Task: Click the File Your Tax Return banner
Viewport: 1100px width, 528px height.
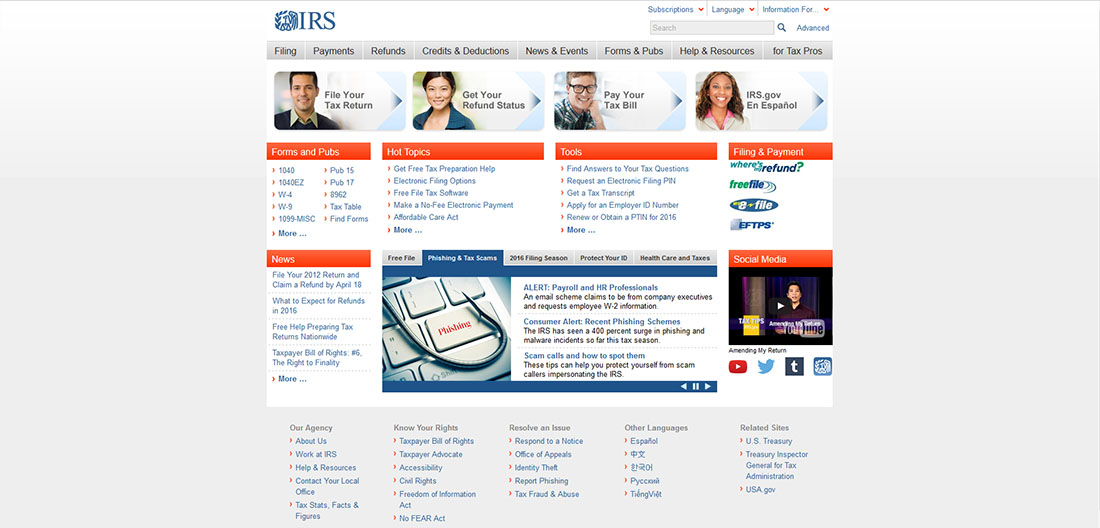Action: coord(340,100)
